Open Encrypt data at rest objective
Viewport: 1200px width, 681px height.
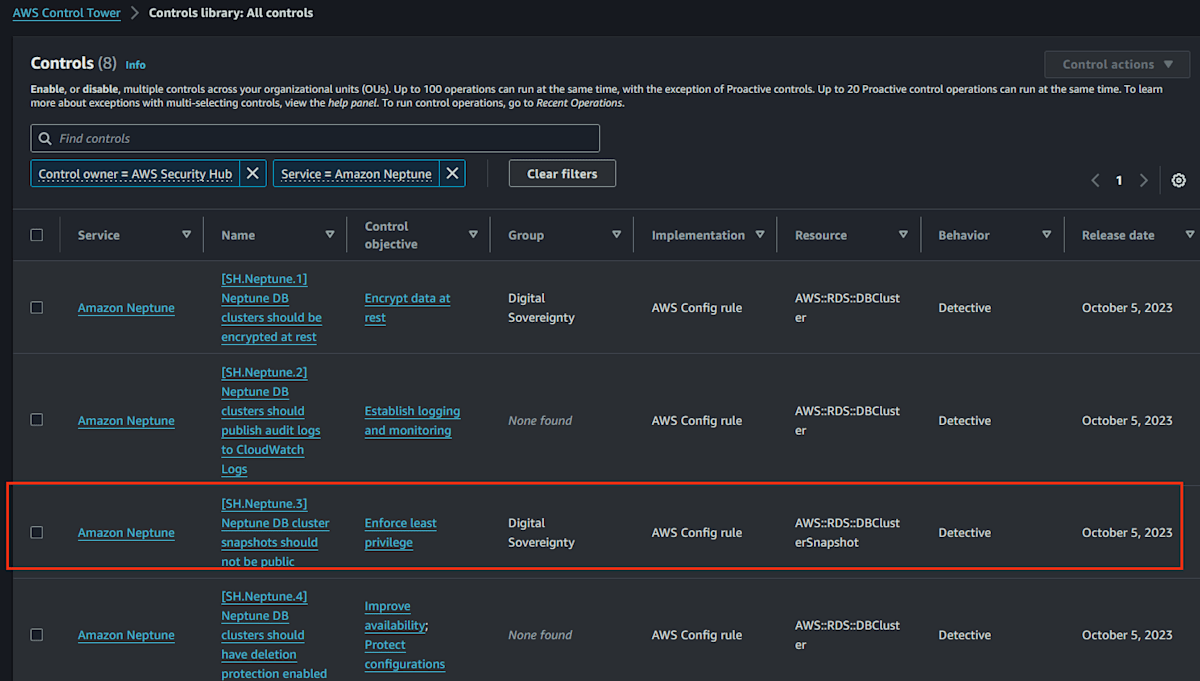407,308
